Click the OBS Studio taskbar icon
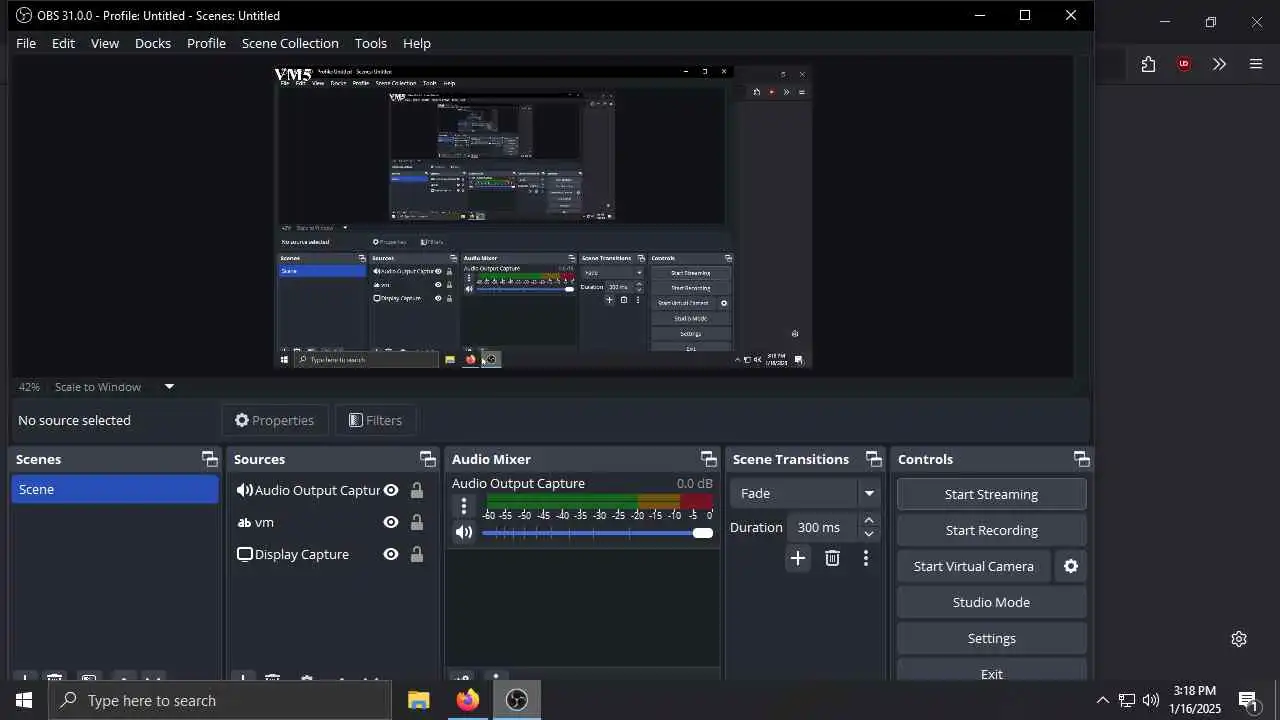Screen dimensions: 1280x720 tap(517, 700)
